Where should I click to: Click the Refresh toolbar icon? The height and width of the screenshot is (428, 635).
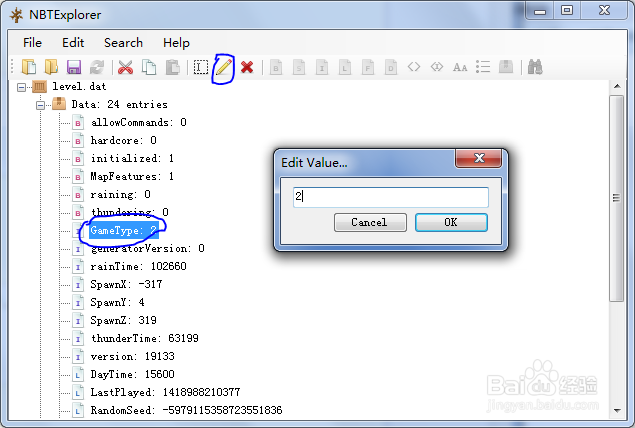(x=97, y=67)
